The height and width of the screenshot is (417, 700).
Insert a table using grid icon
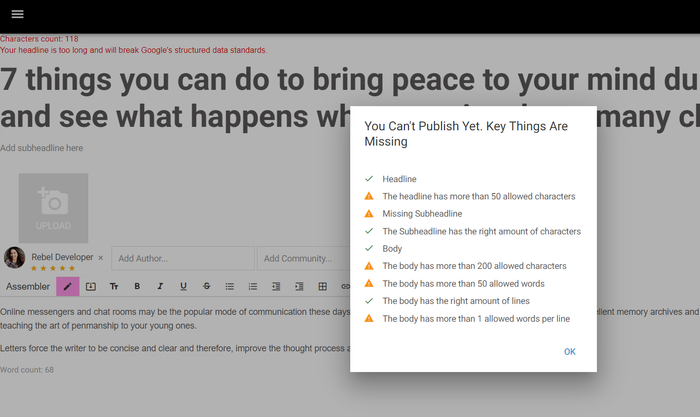322,287
